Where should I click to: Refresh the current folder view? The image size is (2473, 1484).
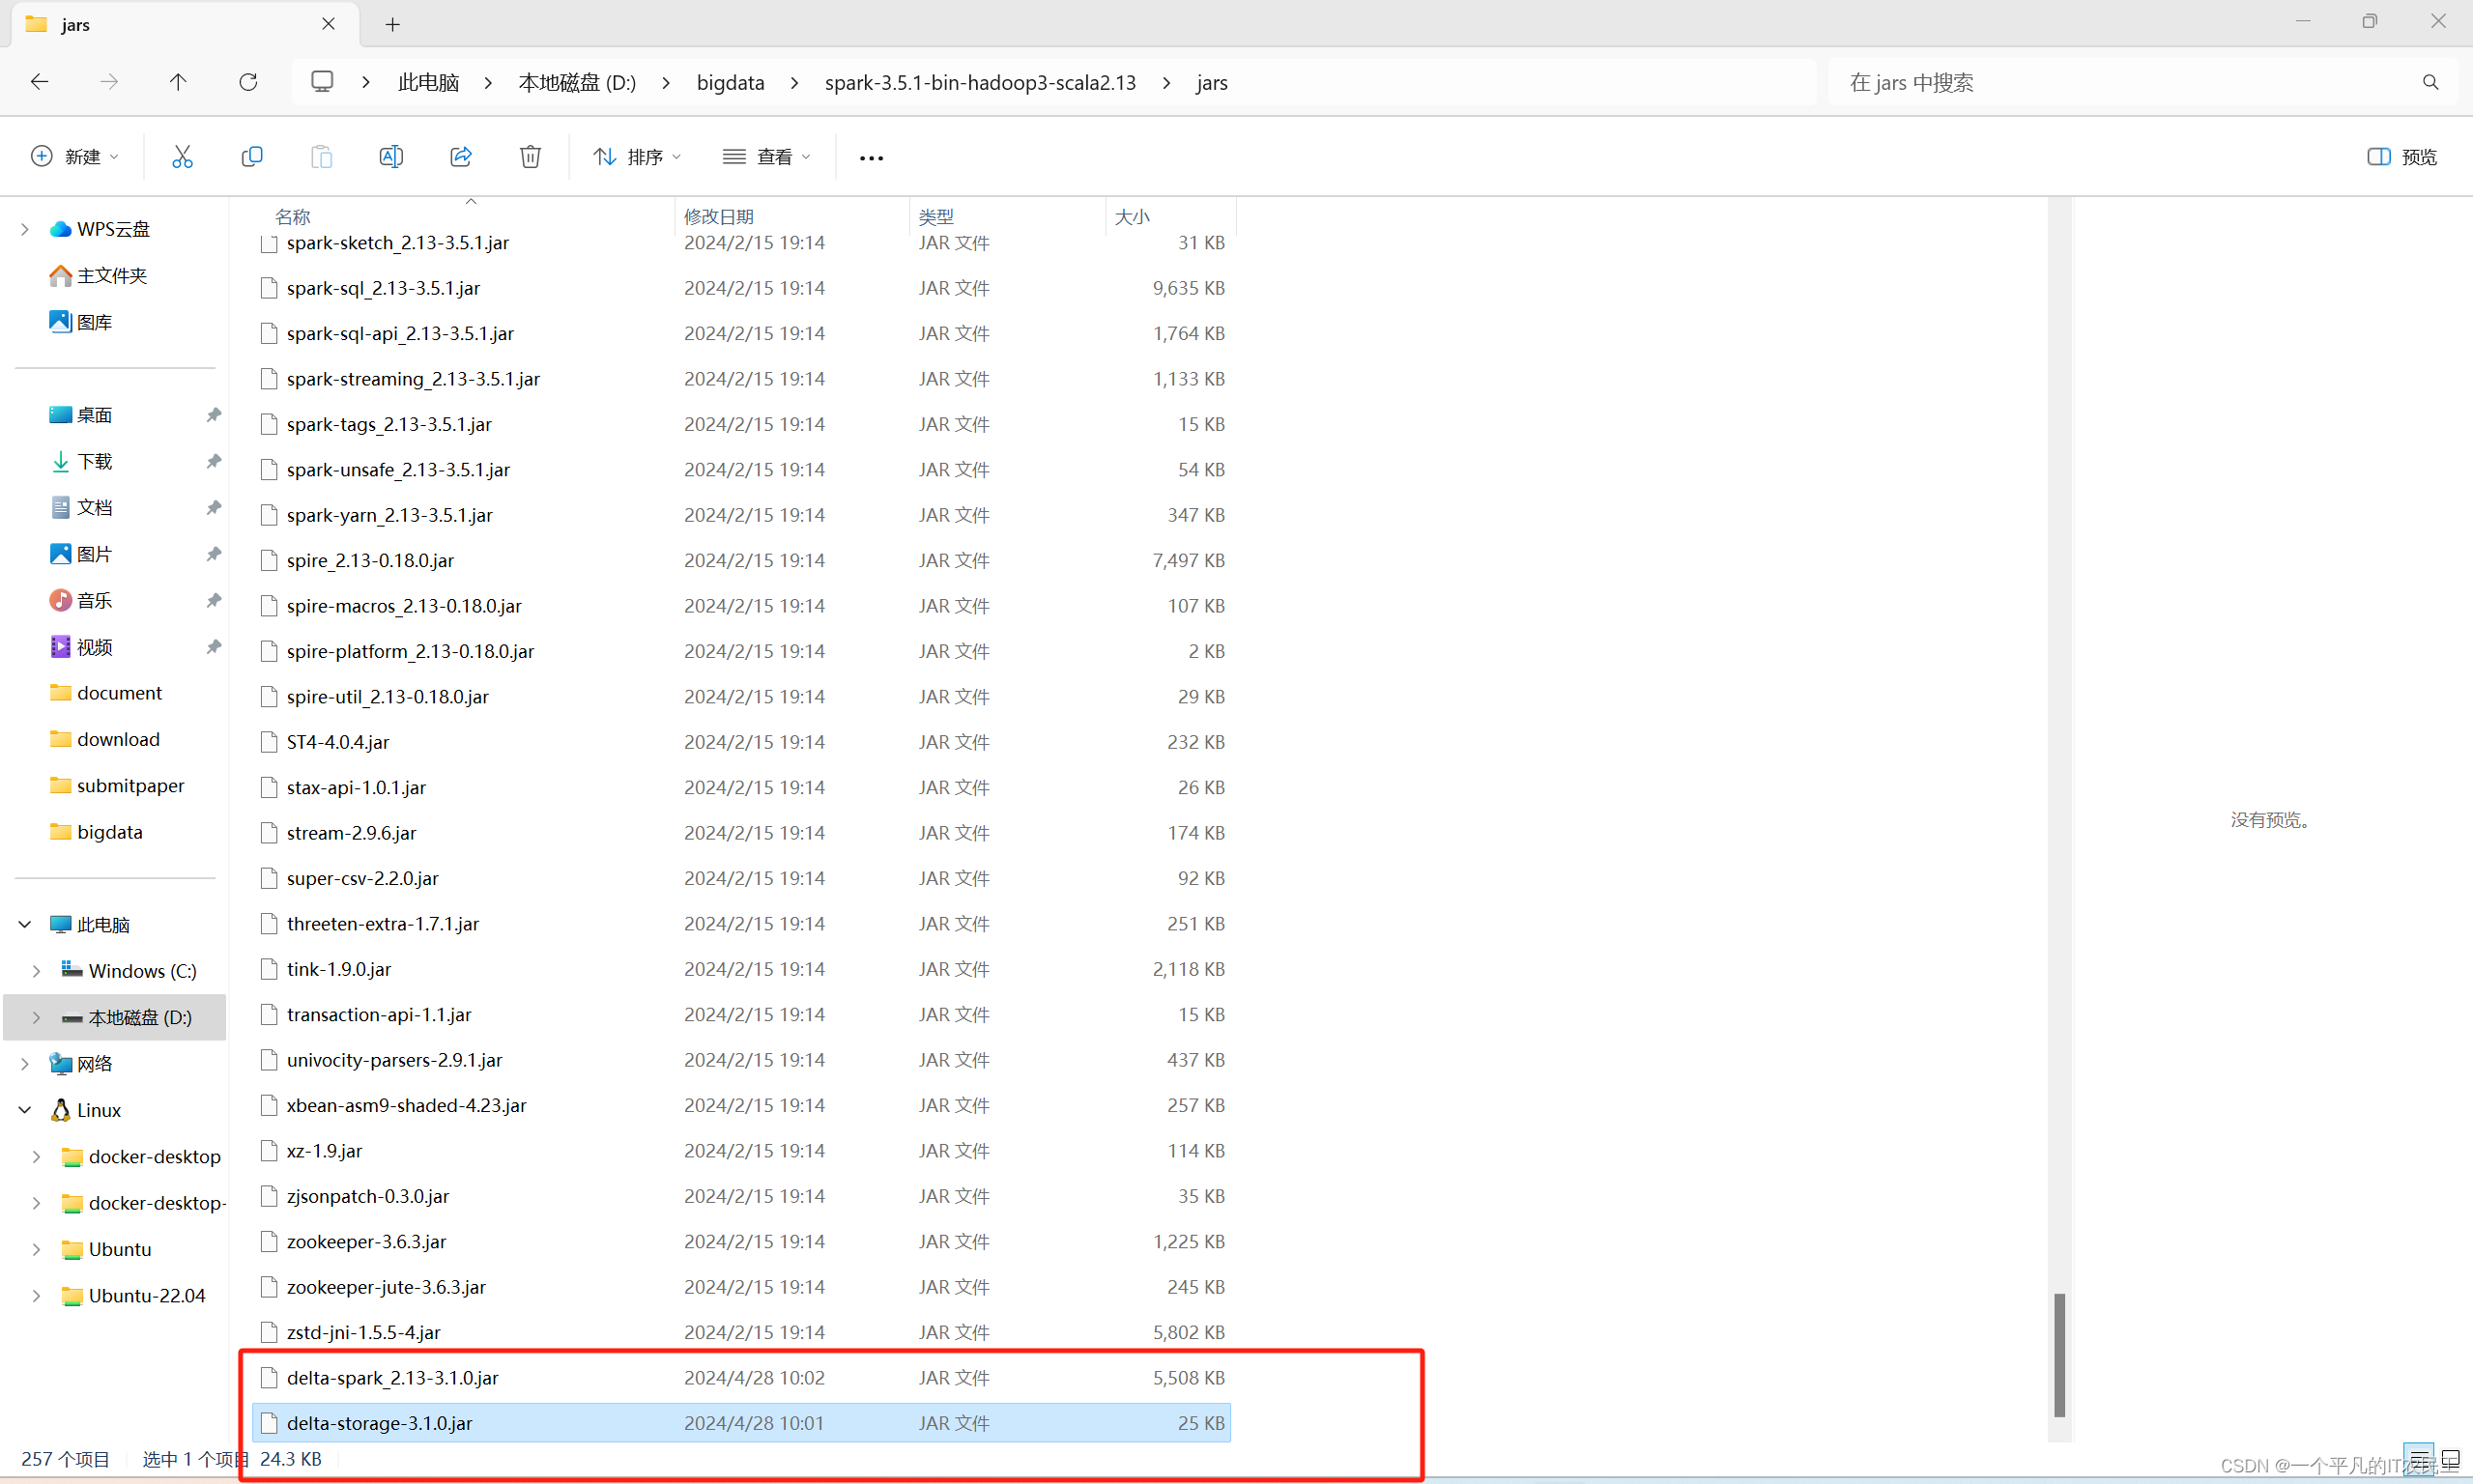[248, 82]
